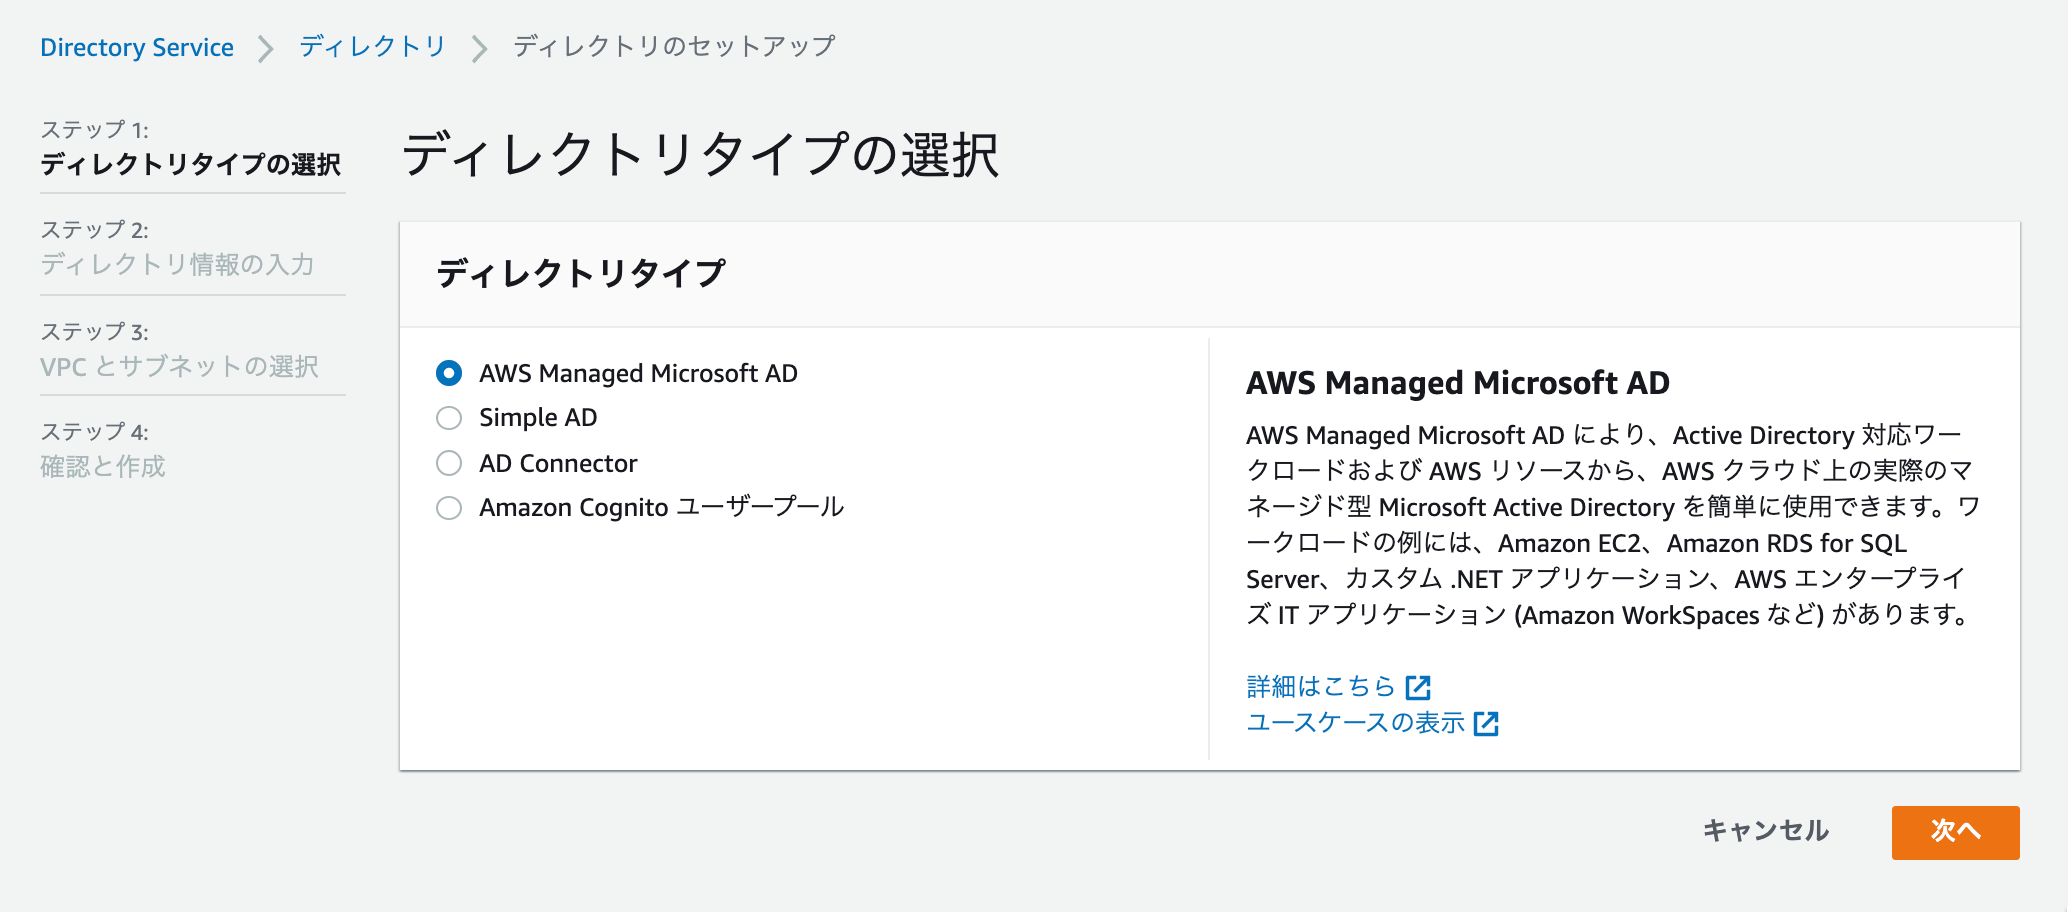Click the ディレクトリタイプ section header
2068x912 pixels.
click(x=581, y=273)
